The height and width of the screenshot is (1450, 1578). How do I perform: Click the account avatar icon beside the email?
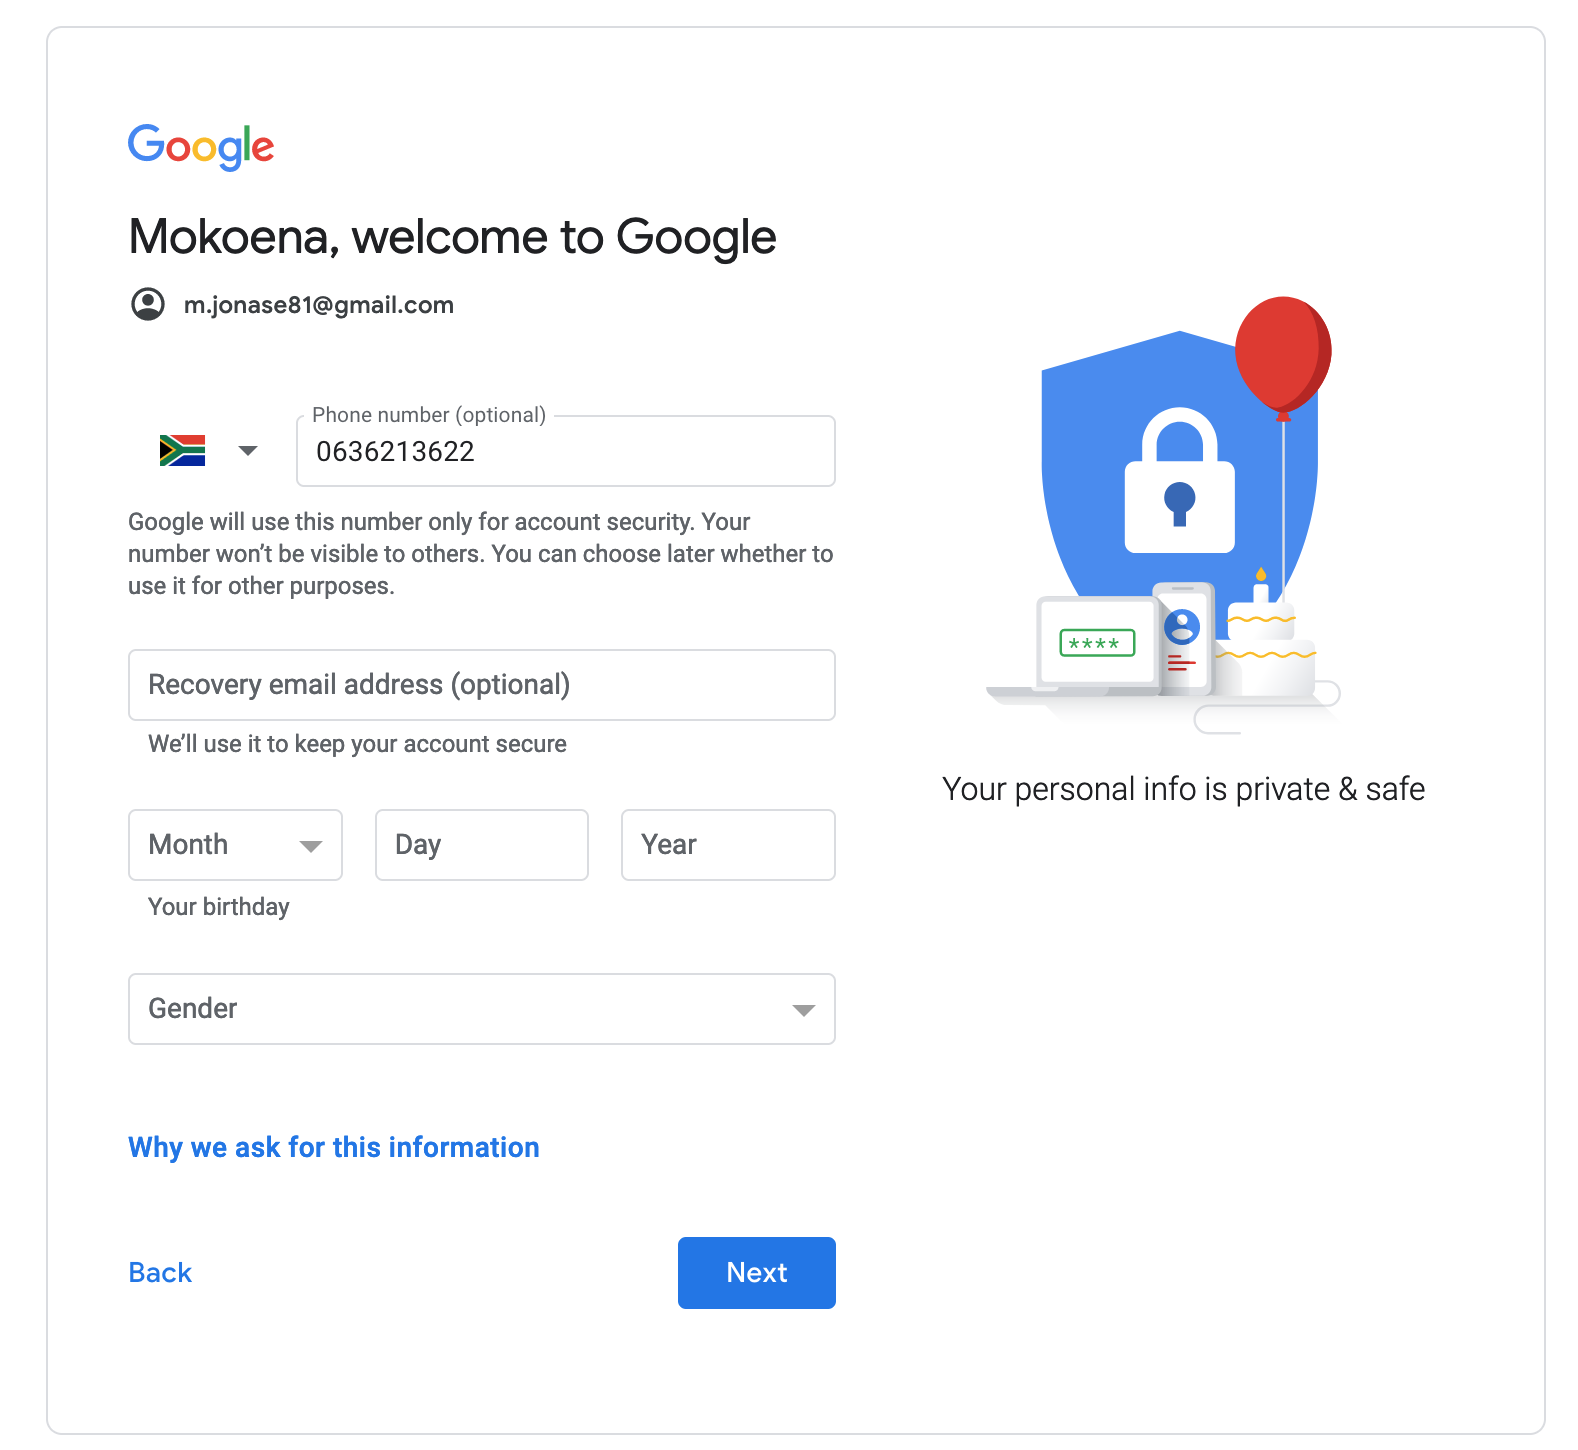click(148, 304)
